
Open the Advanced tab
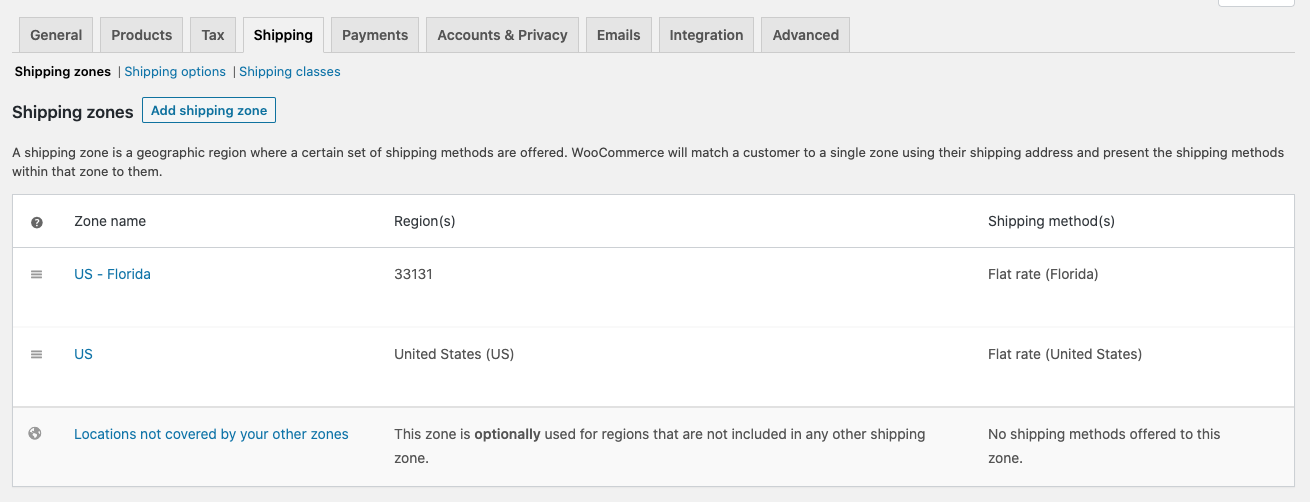point(806,35)
